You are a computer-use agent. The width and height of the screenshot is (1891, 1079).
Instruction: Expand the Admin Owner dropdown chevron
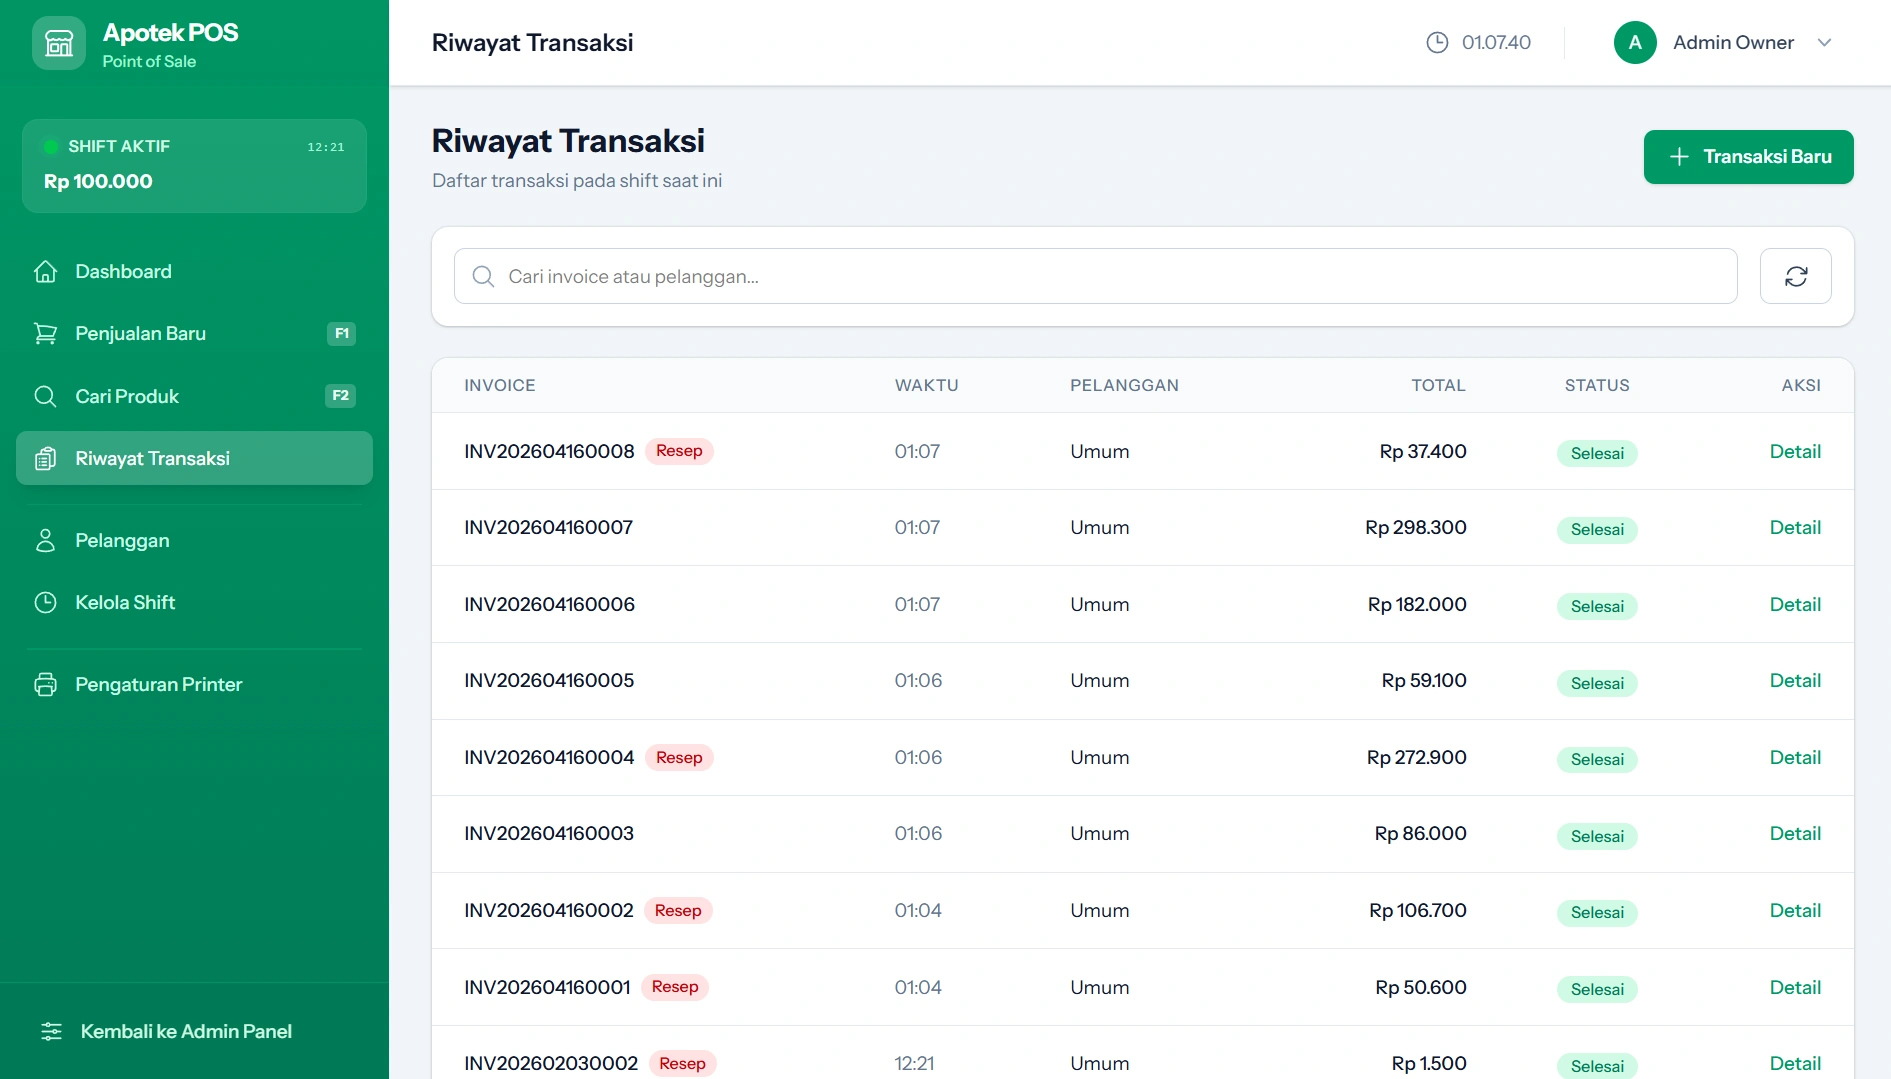pos(1824,42)
